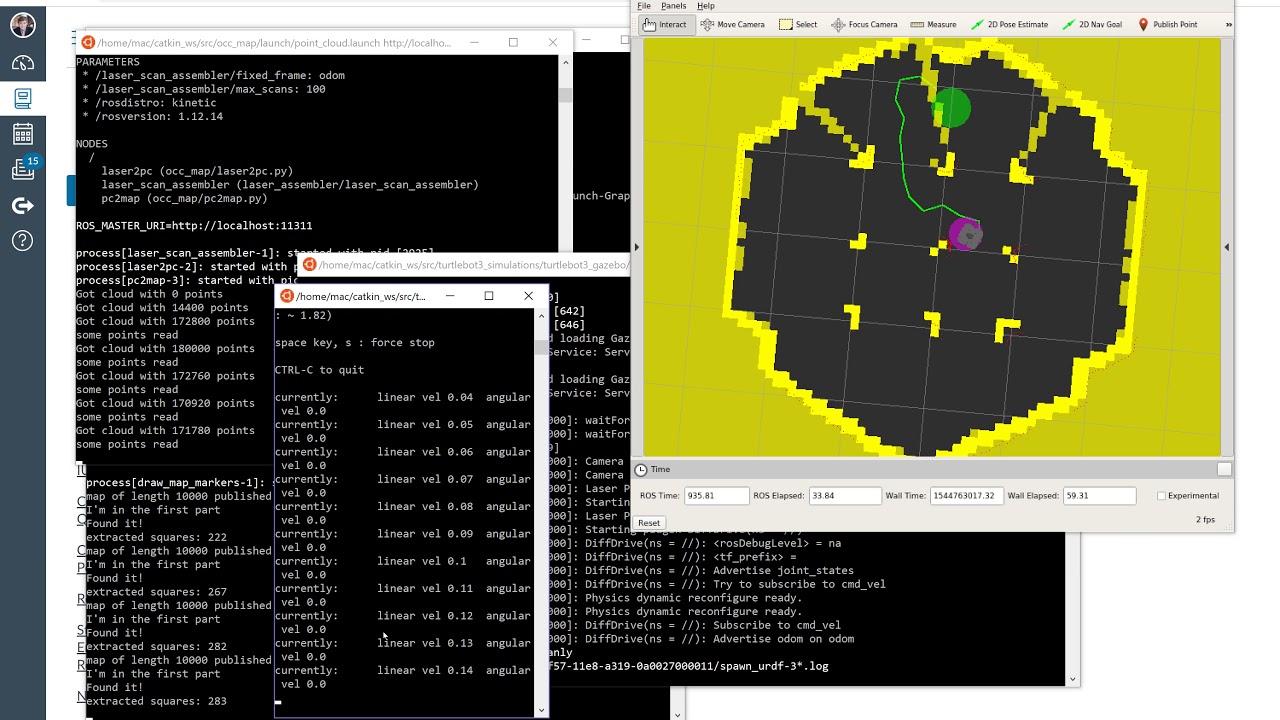Click the Time panel clock icon
The image size is (1280, 720).
coord(642,469)
